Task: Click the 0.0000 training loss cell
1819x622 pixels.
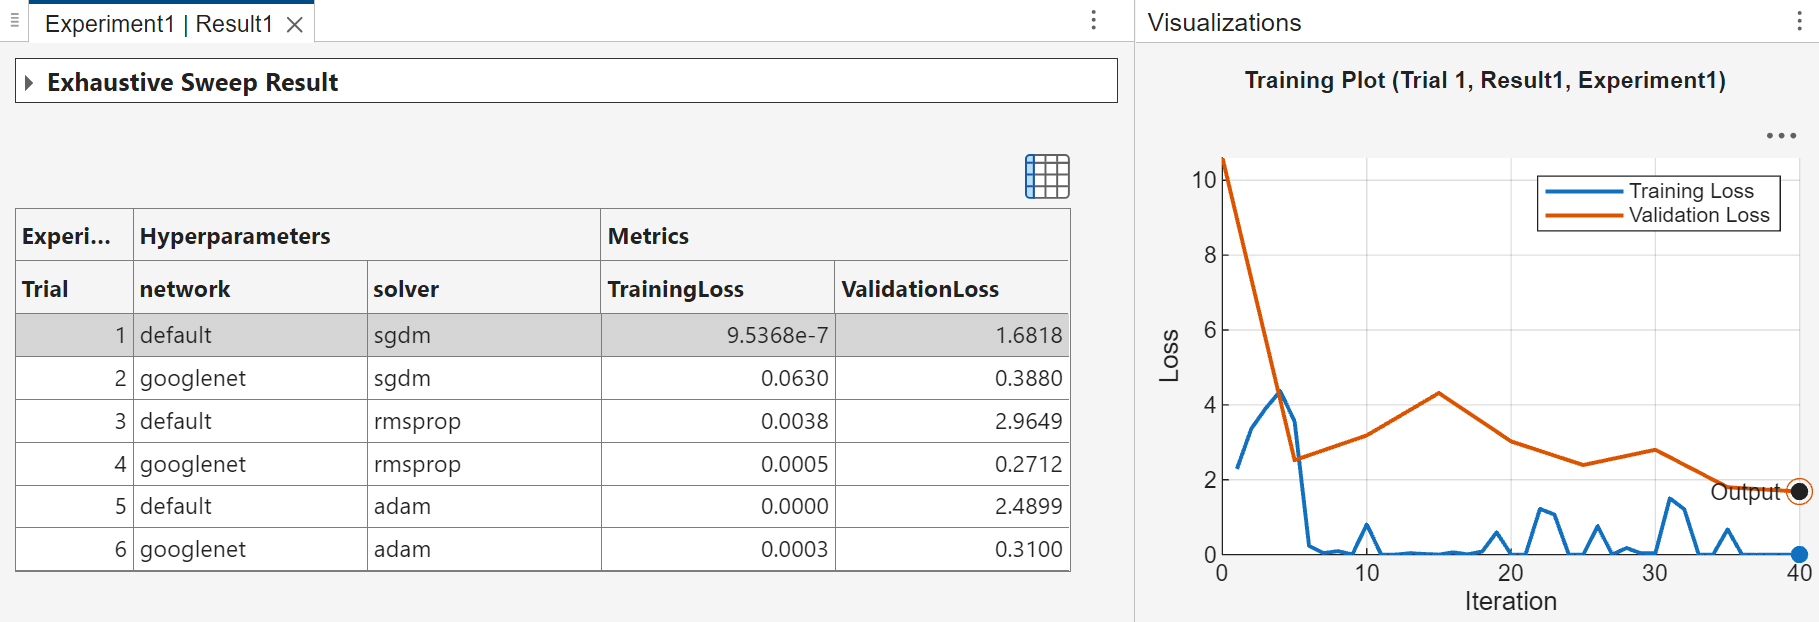Action: (x=718, y=506)
